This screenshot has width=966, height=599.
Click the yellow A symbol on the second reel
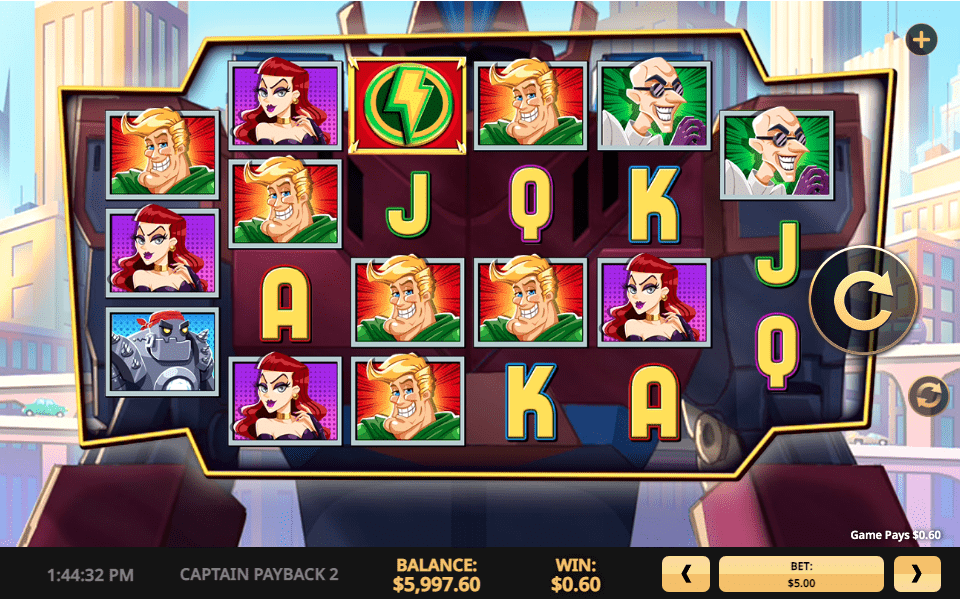tap(285, 303)
